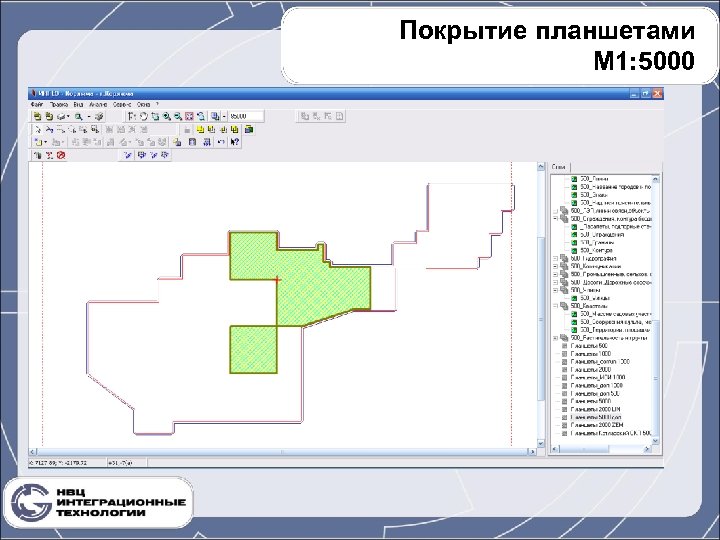Select the Планшеты_доп 500 layer row
This screenshot has height=540, width=720.
click(x=594, y=394)
